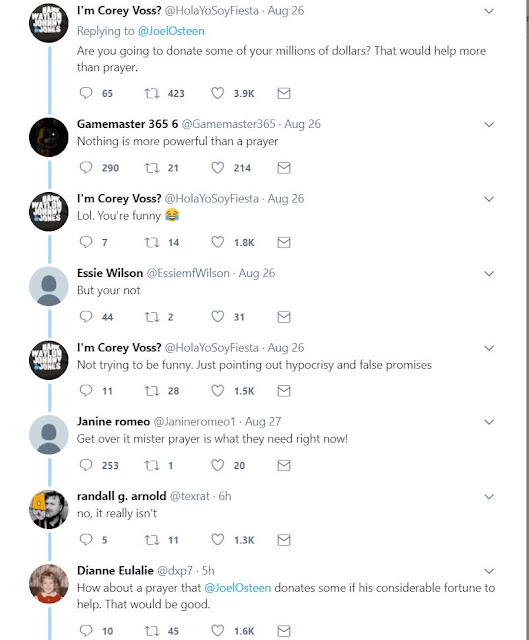The width and height of the screenshot is (529, 640).
Task: Message icon under randall g. arnold's tweet
Action: point(284,540)
